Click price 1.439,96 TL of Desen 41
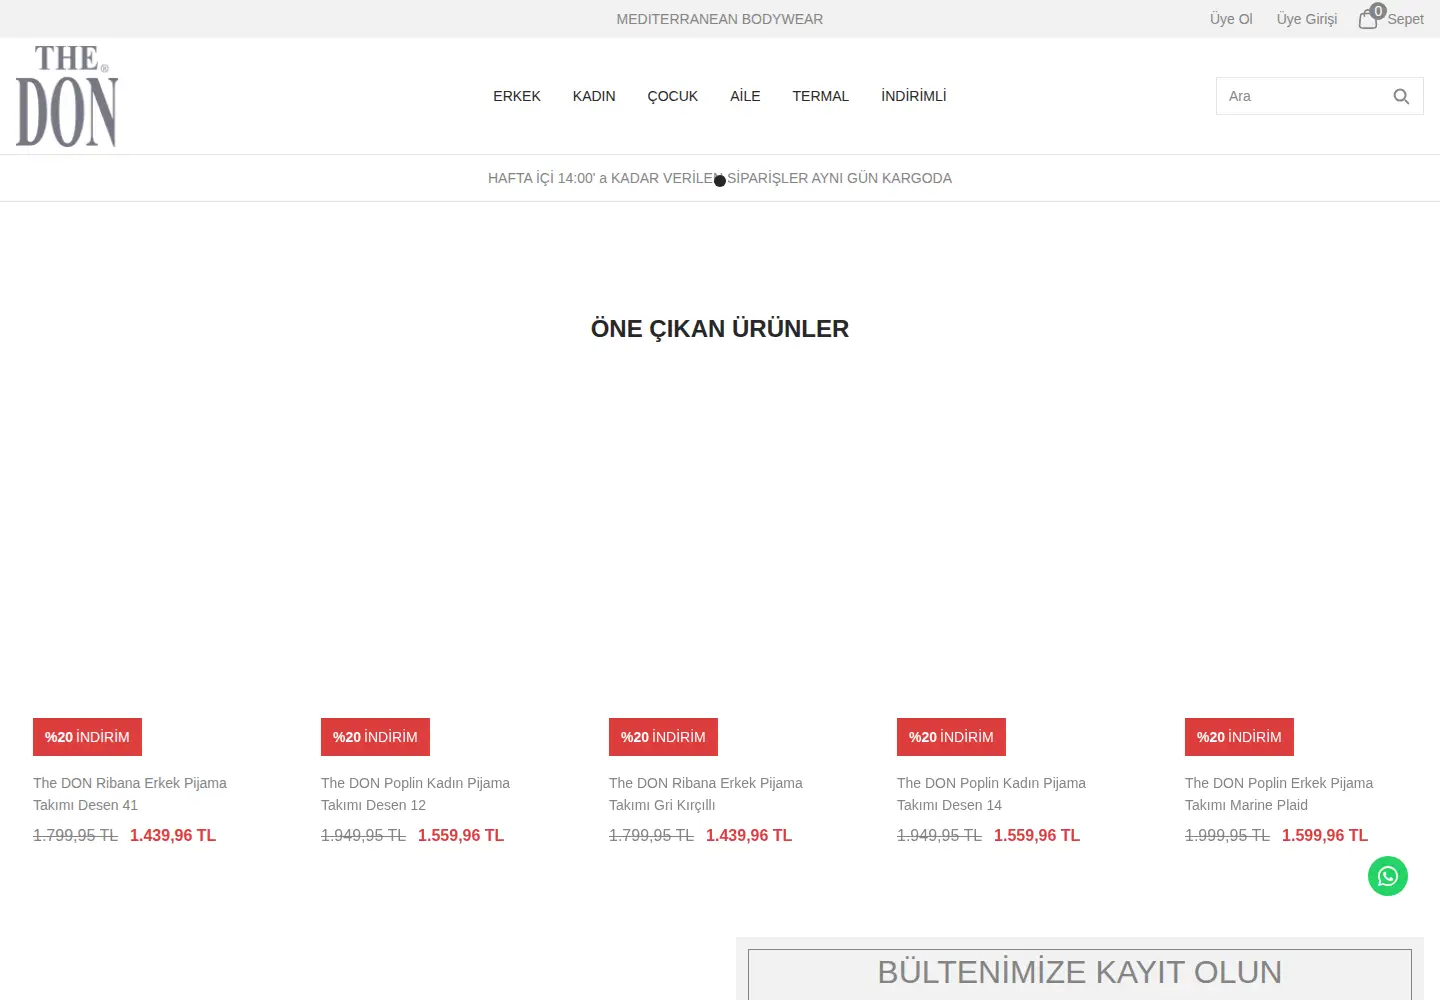This screenshot has height=1000, width=1440. pos(173,835)
